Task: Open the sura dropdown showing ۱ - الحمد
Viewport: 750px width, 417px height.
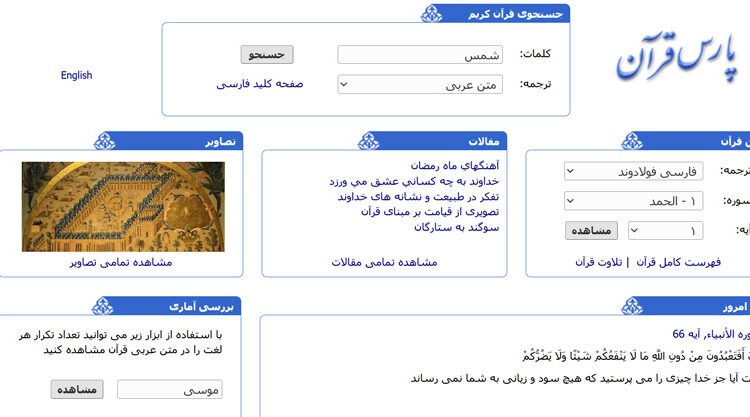Action: (x=634, y=200)
